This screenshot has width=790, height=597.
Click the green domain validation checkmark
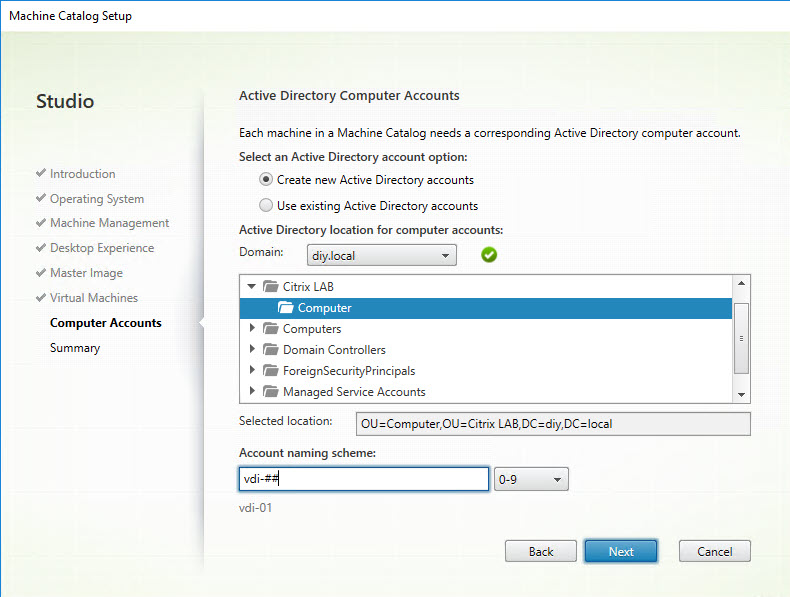click(488, 255)
